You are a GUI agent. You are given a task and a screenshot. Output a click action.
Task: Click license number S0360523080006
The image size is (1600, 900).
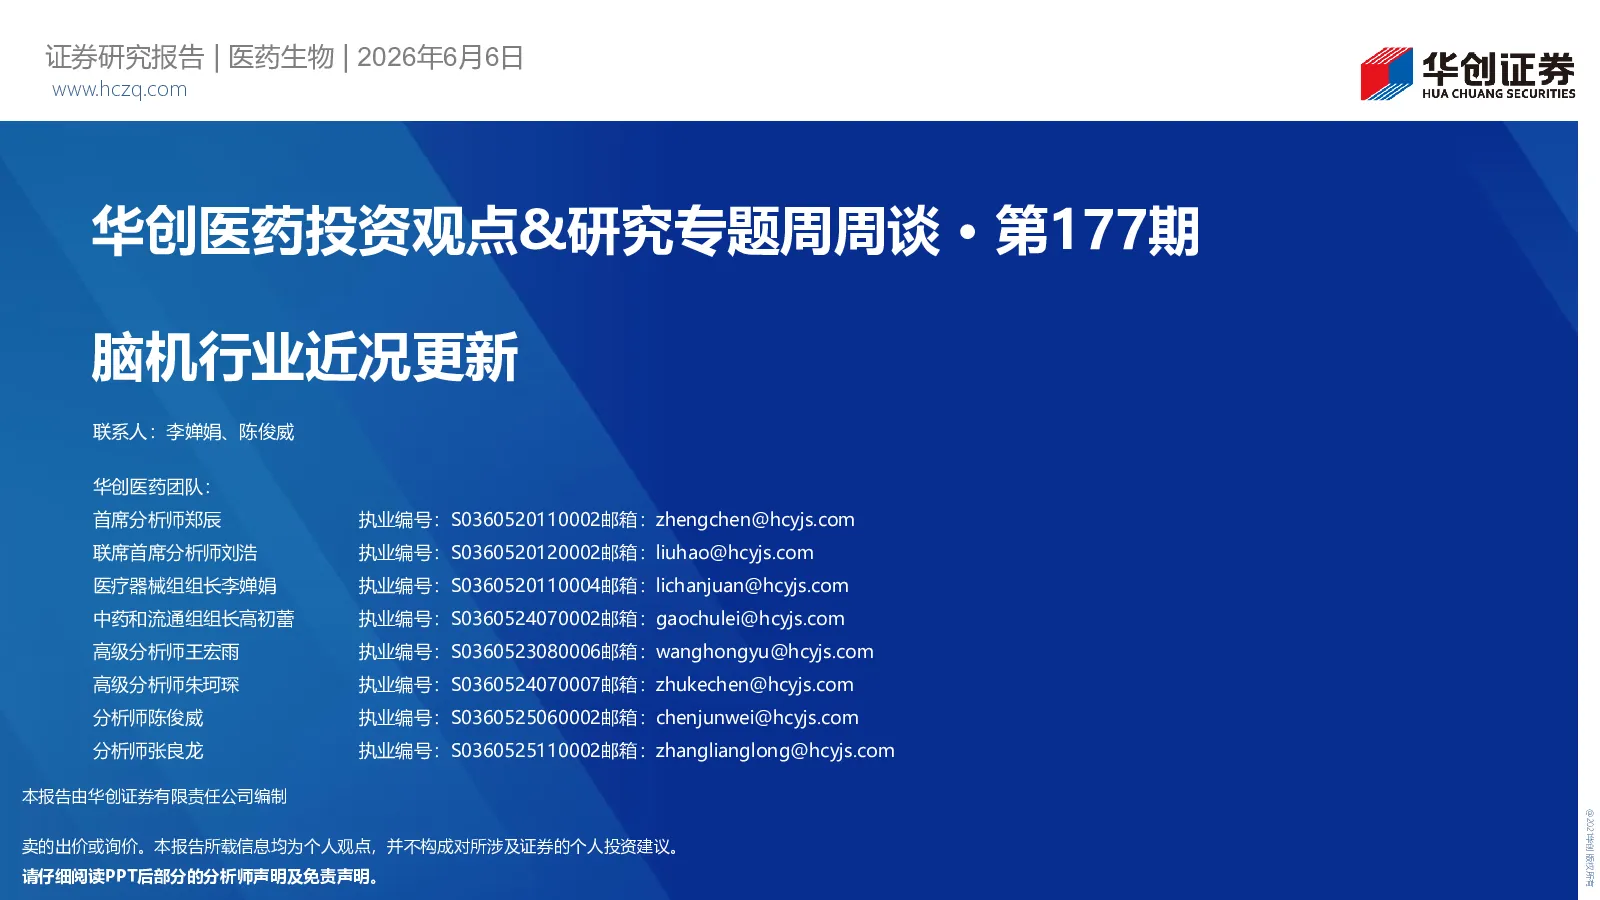pos(525,652)
